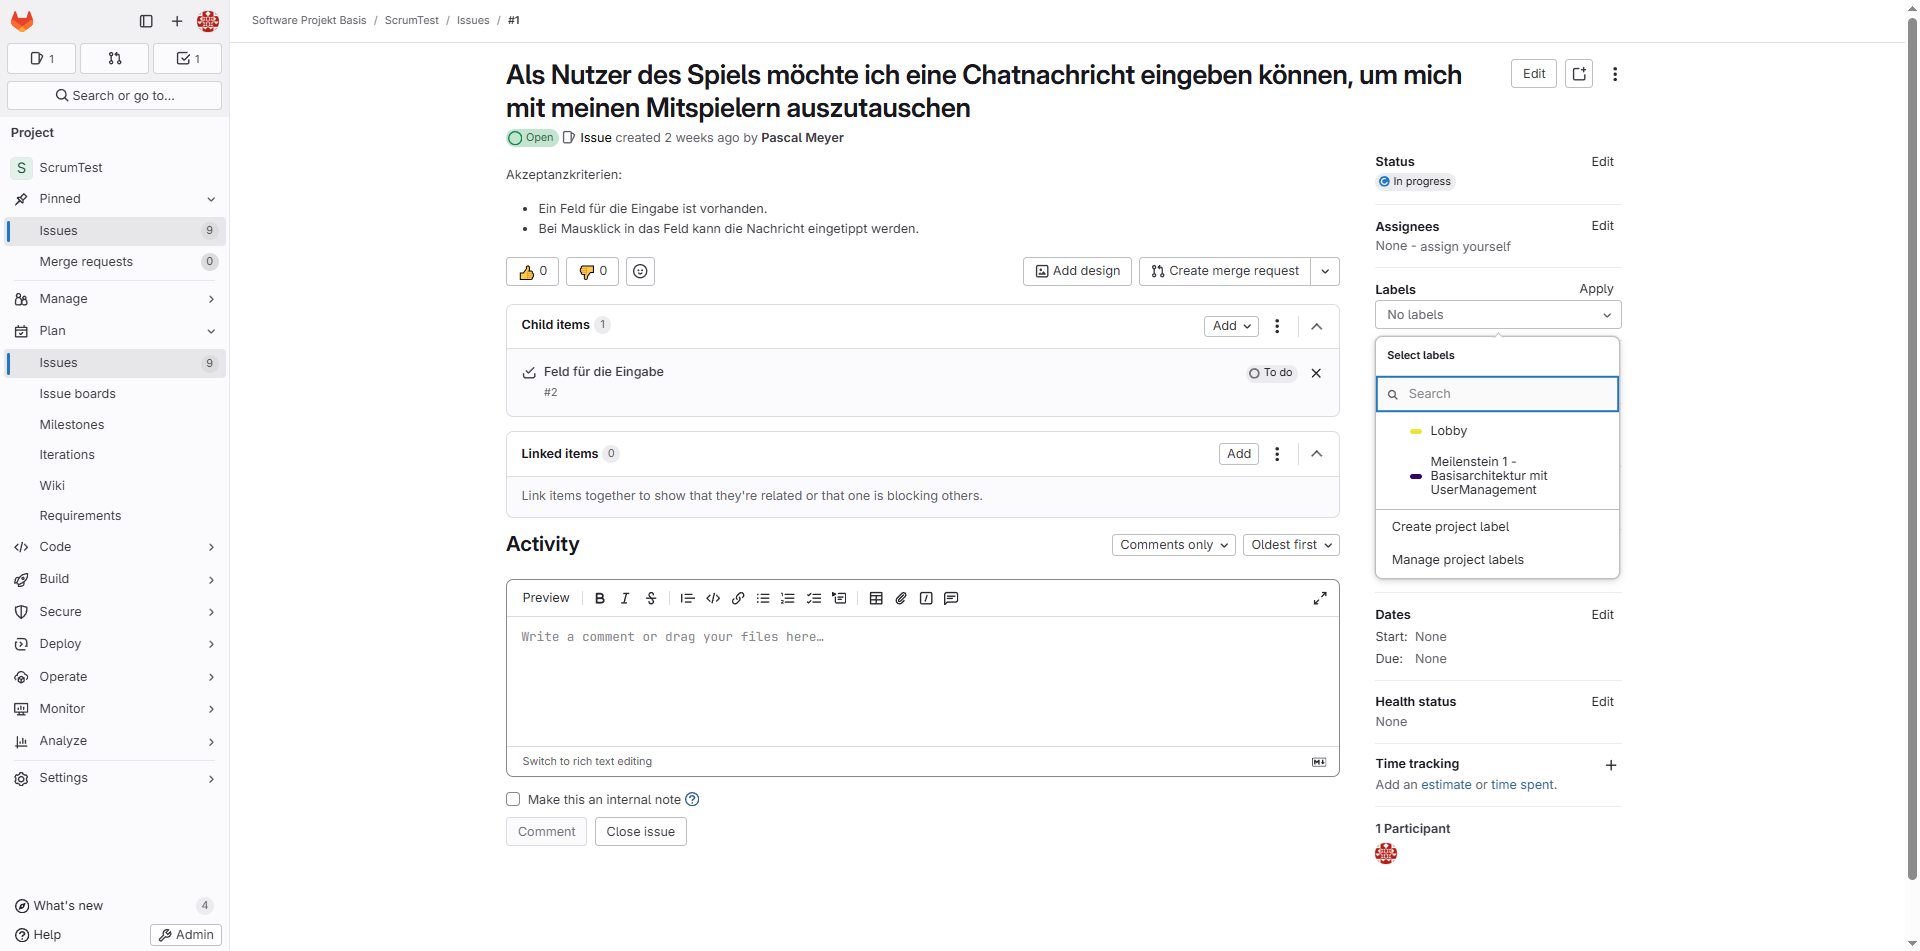Add time tracking entry with plus icon
The width and height of the screenshot is (1920, 951).
click(x=1610, y=765)
